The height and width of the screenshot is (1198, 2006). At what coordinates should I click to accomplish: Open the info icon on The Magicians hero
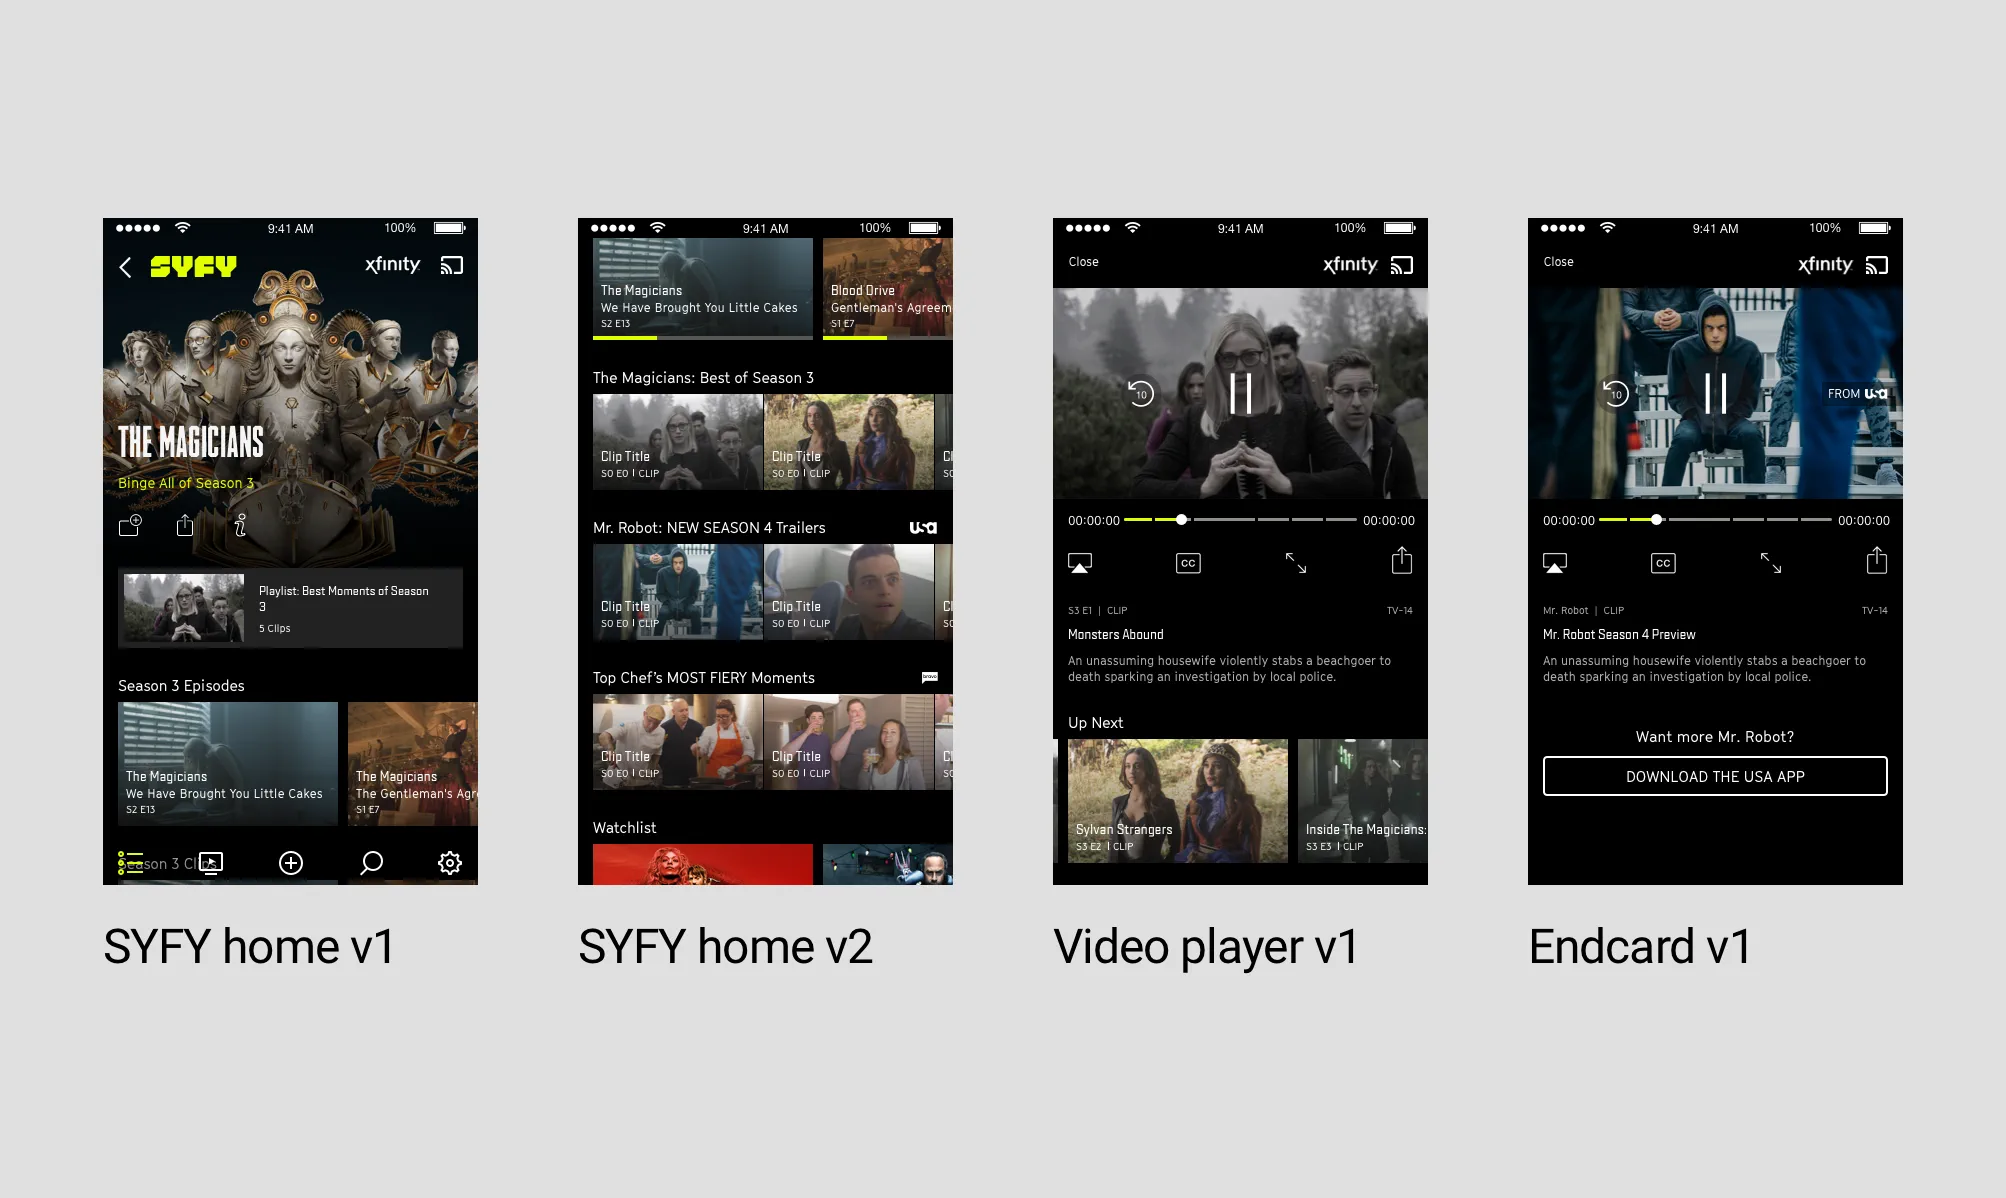(x=240, y=525)
